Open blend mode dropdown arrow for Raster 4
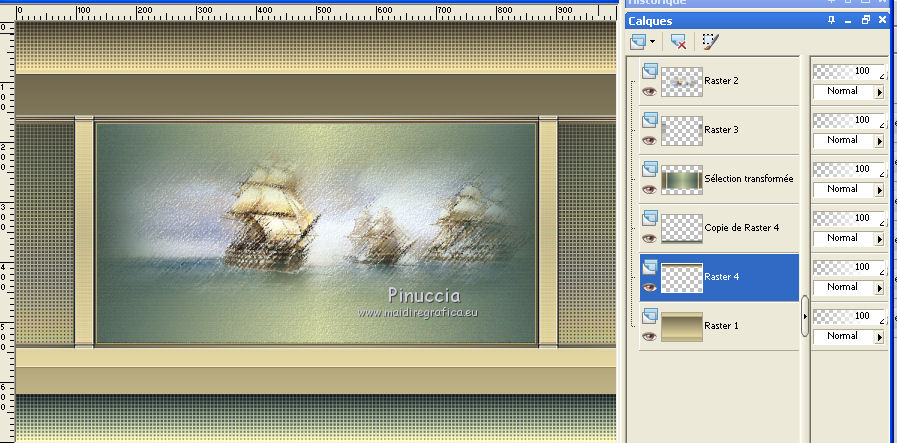 click(880, 289)
